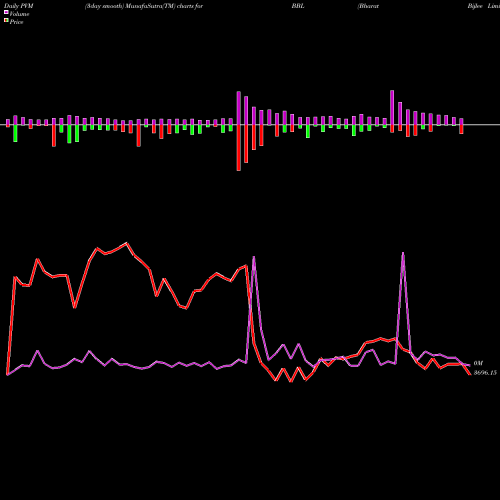Click the '0M' volume value label
This screenshot has width=500, height=500.
point(478,363)
